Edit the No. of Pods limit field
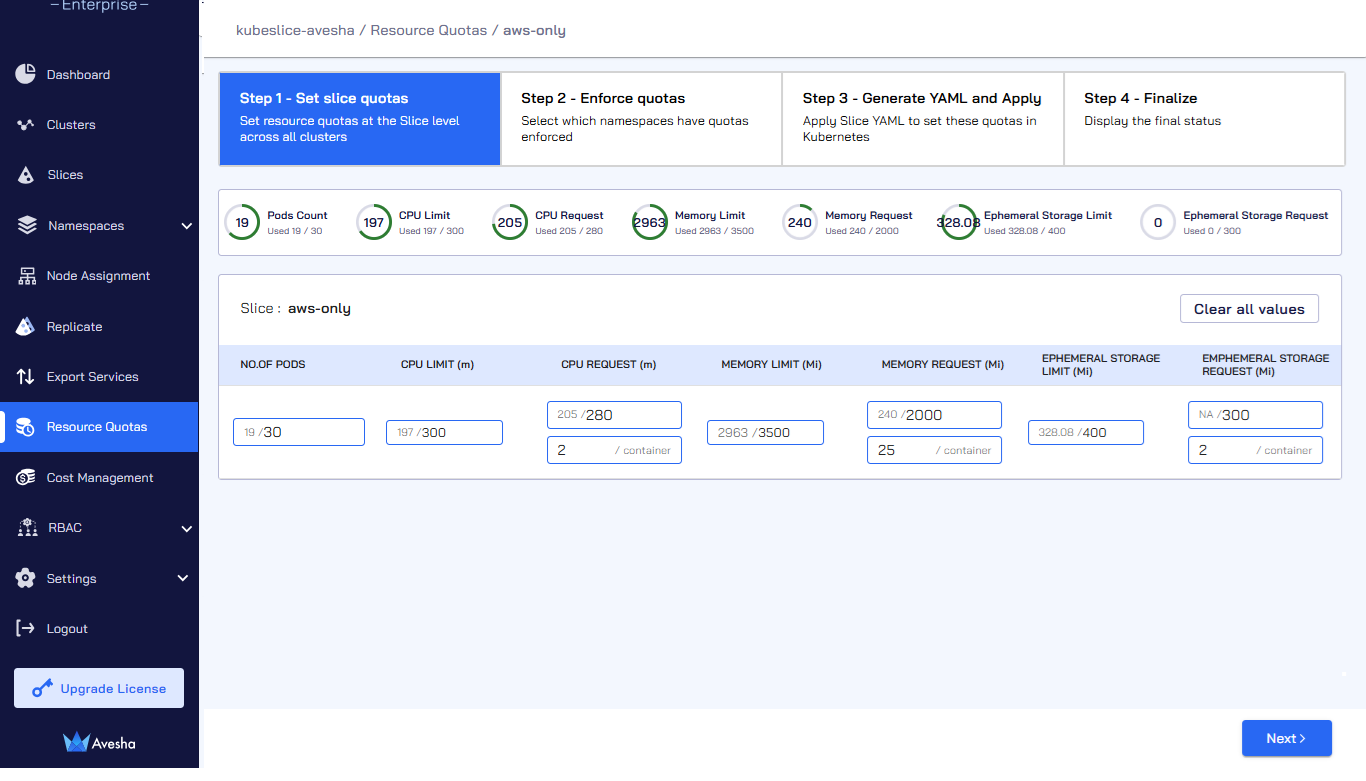Image resolution: width=1366 pixels, height=781 pixels. [x=299, y=432]
